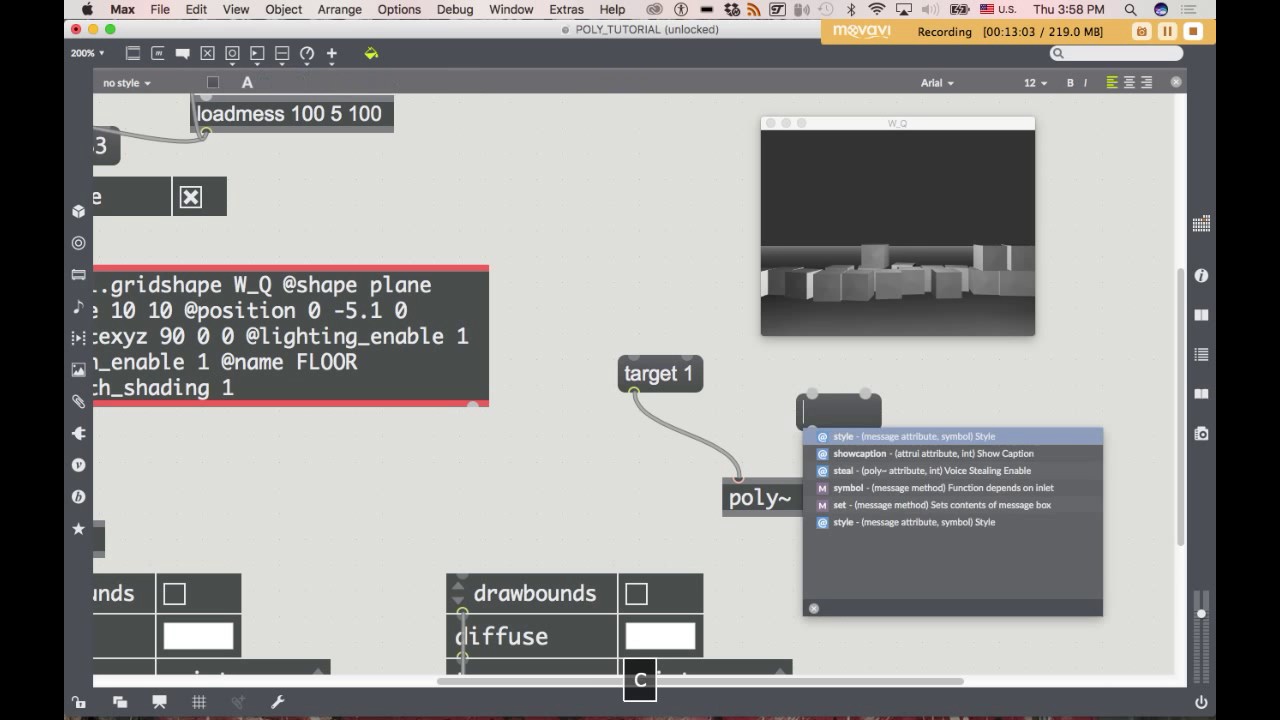The height and width of the screenshot is (720, 1280).
Task: Open the Video sidebar icon
Action: 79,338
